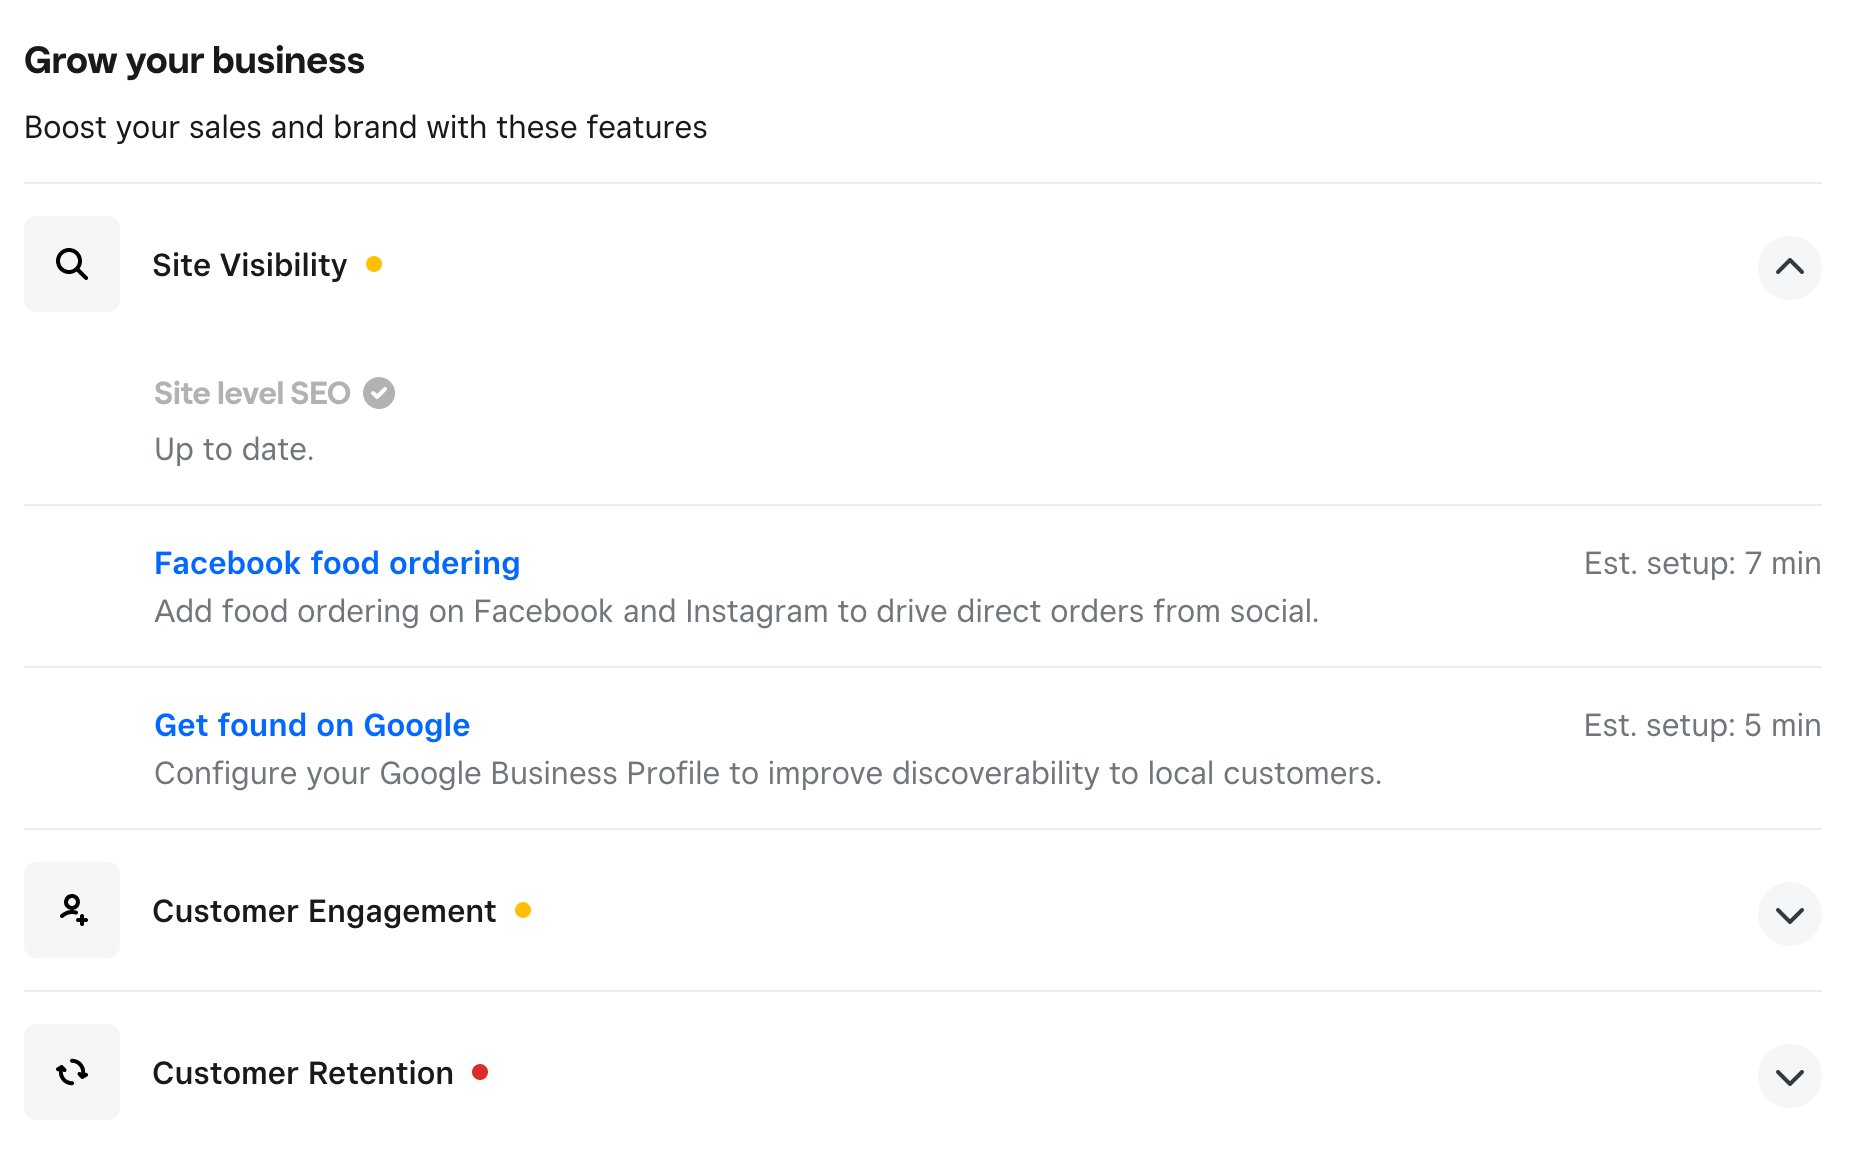Click the Facebook and Instagram ordering description
The image size is (1868, 1158).
click(736, 611)
